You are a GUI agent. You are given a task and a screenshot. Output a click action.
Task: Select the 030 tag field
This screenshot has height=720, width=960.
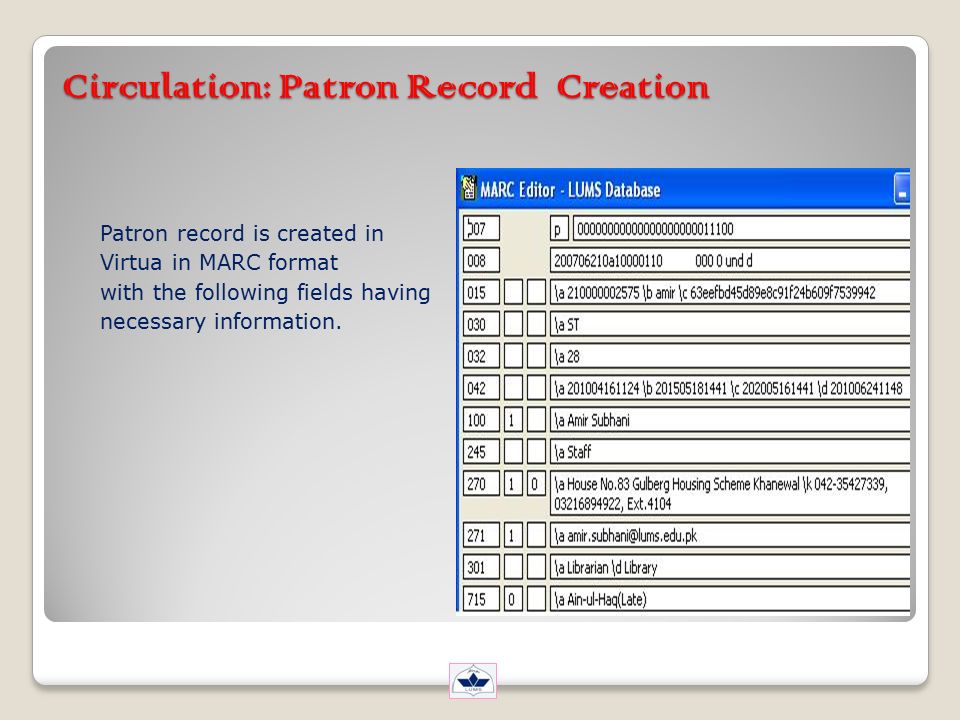click(481, 324)
